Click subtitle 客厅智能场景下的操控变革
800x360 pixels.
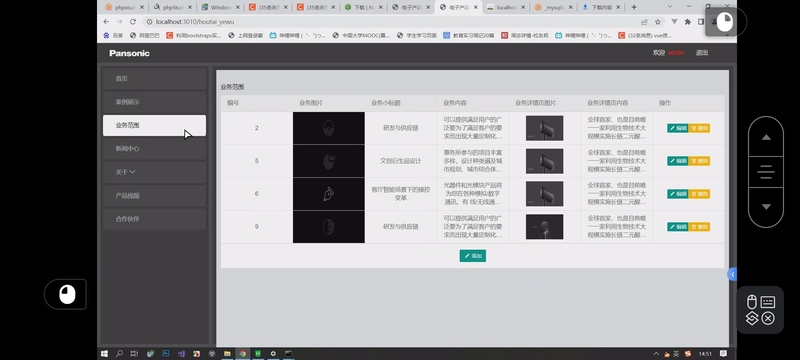tap(401, 194)
